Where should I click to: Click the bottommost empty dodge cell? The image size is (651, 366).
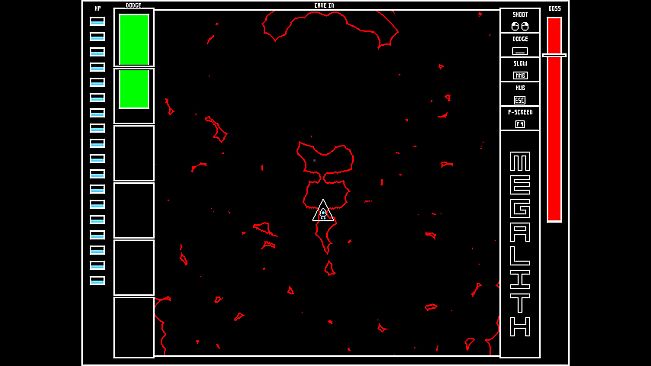[134, 327]
